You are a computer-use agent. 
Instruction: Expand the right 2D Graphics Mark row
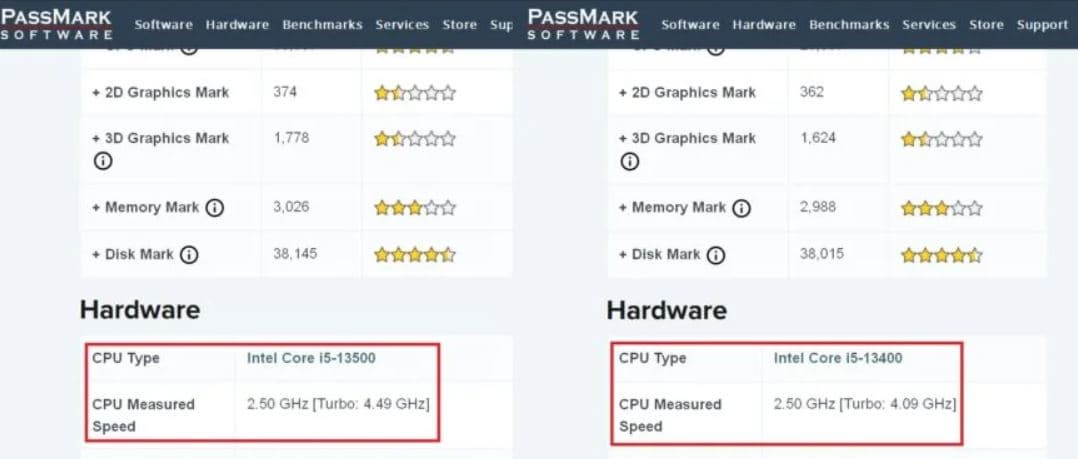click(687, 92)
